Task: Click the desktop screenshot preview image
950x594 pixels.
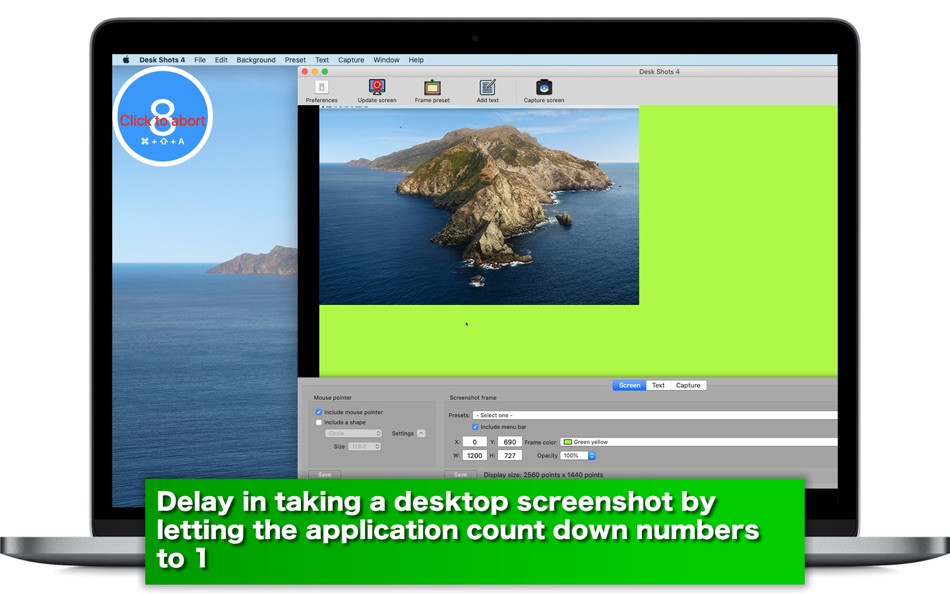Action: tap(479, 206)
